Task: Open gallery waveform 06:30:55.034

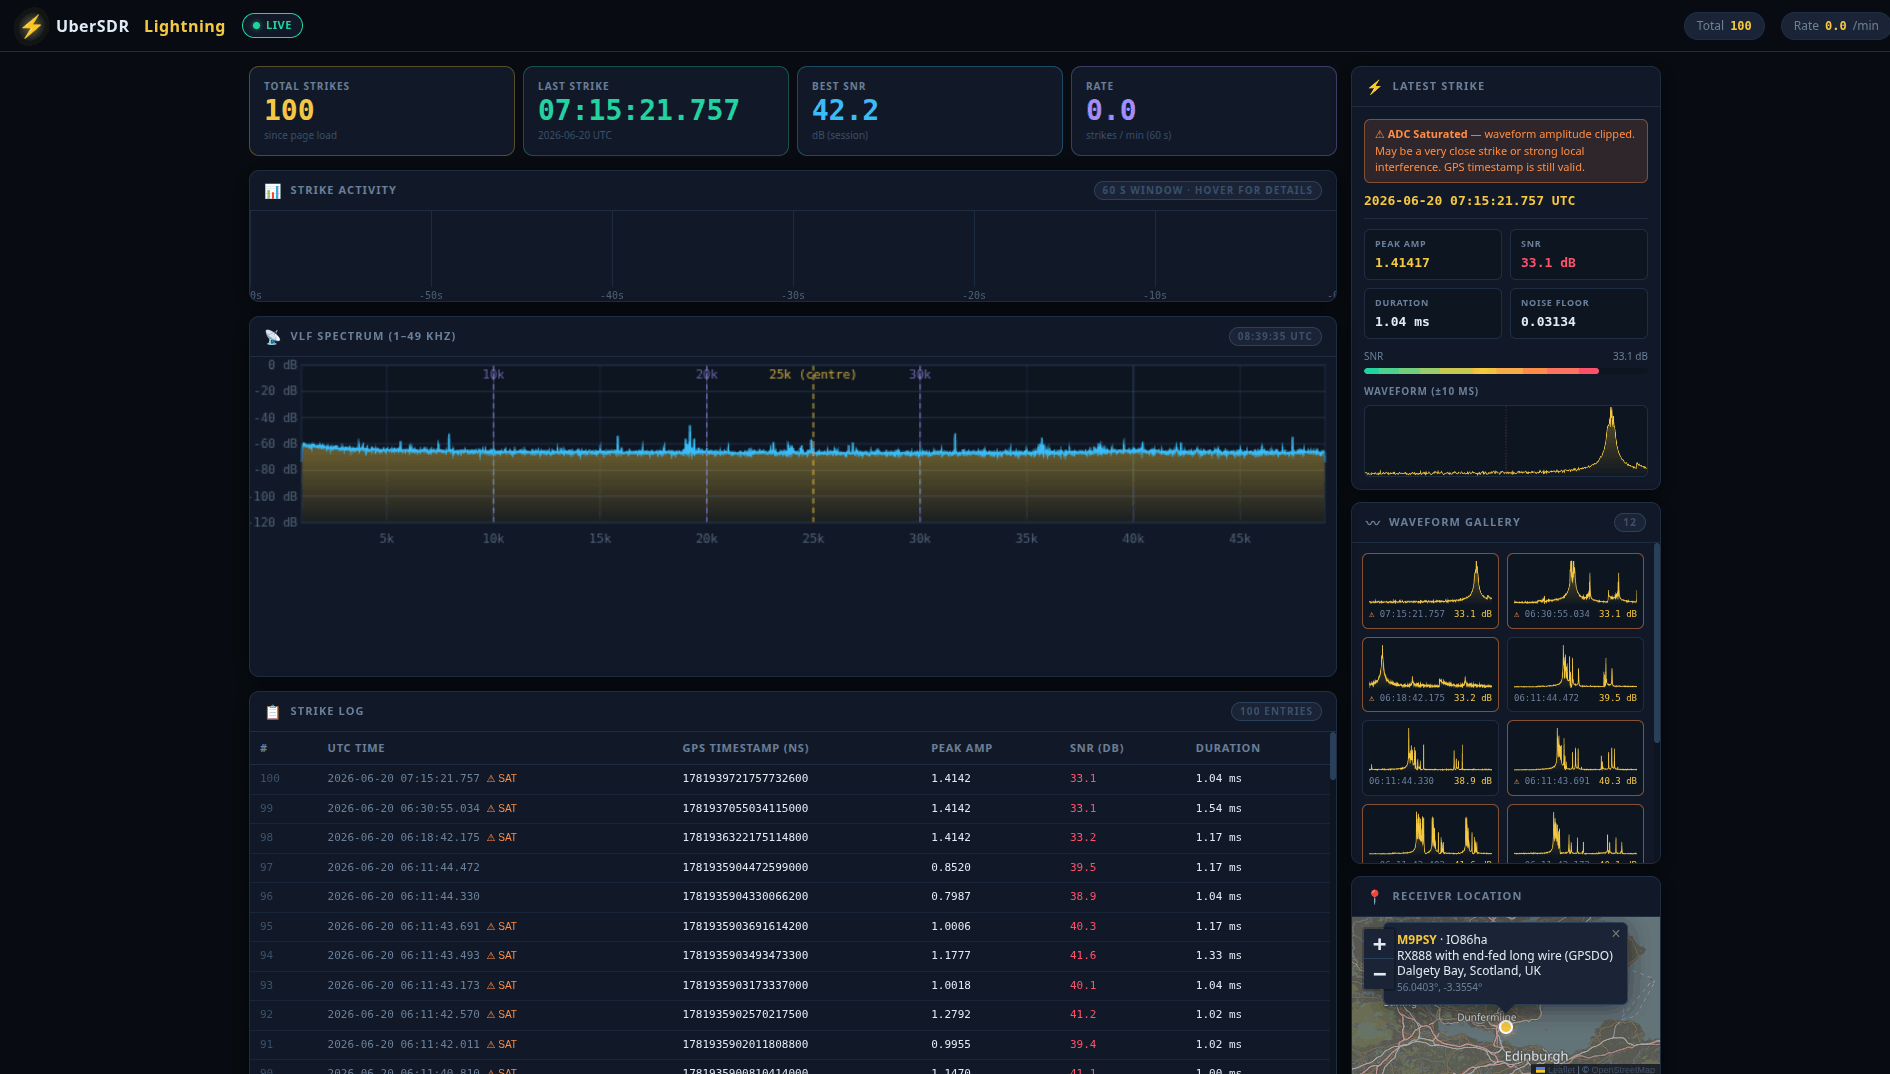Action: pos(1575,590)
